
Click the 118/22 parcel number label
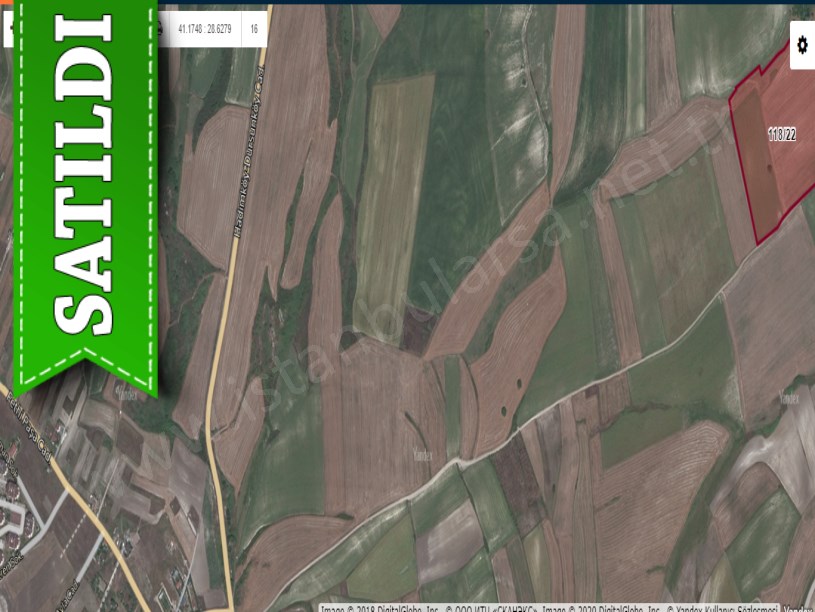pyautogui.click(x=782, y=135)
